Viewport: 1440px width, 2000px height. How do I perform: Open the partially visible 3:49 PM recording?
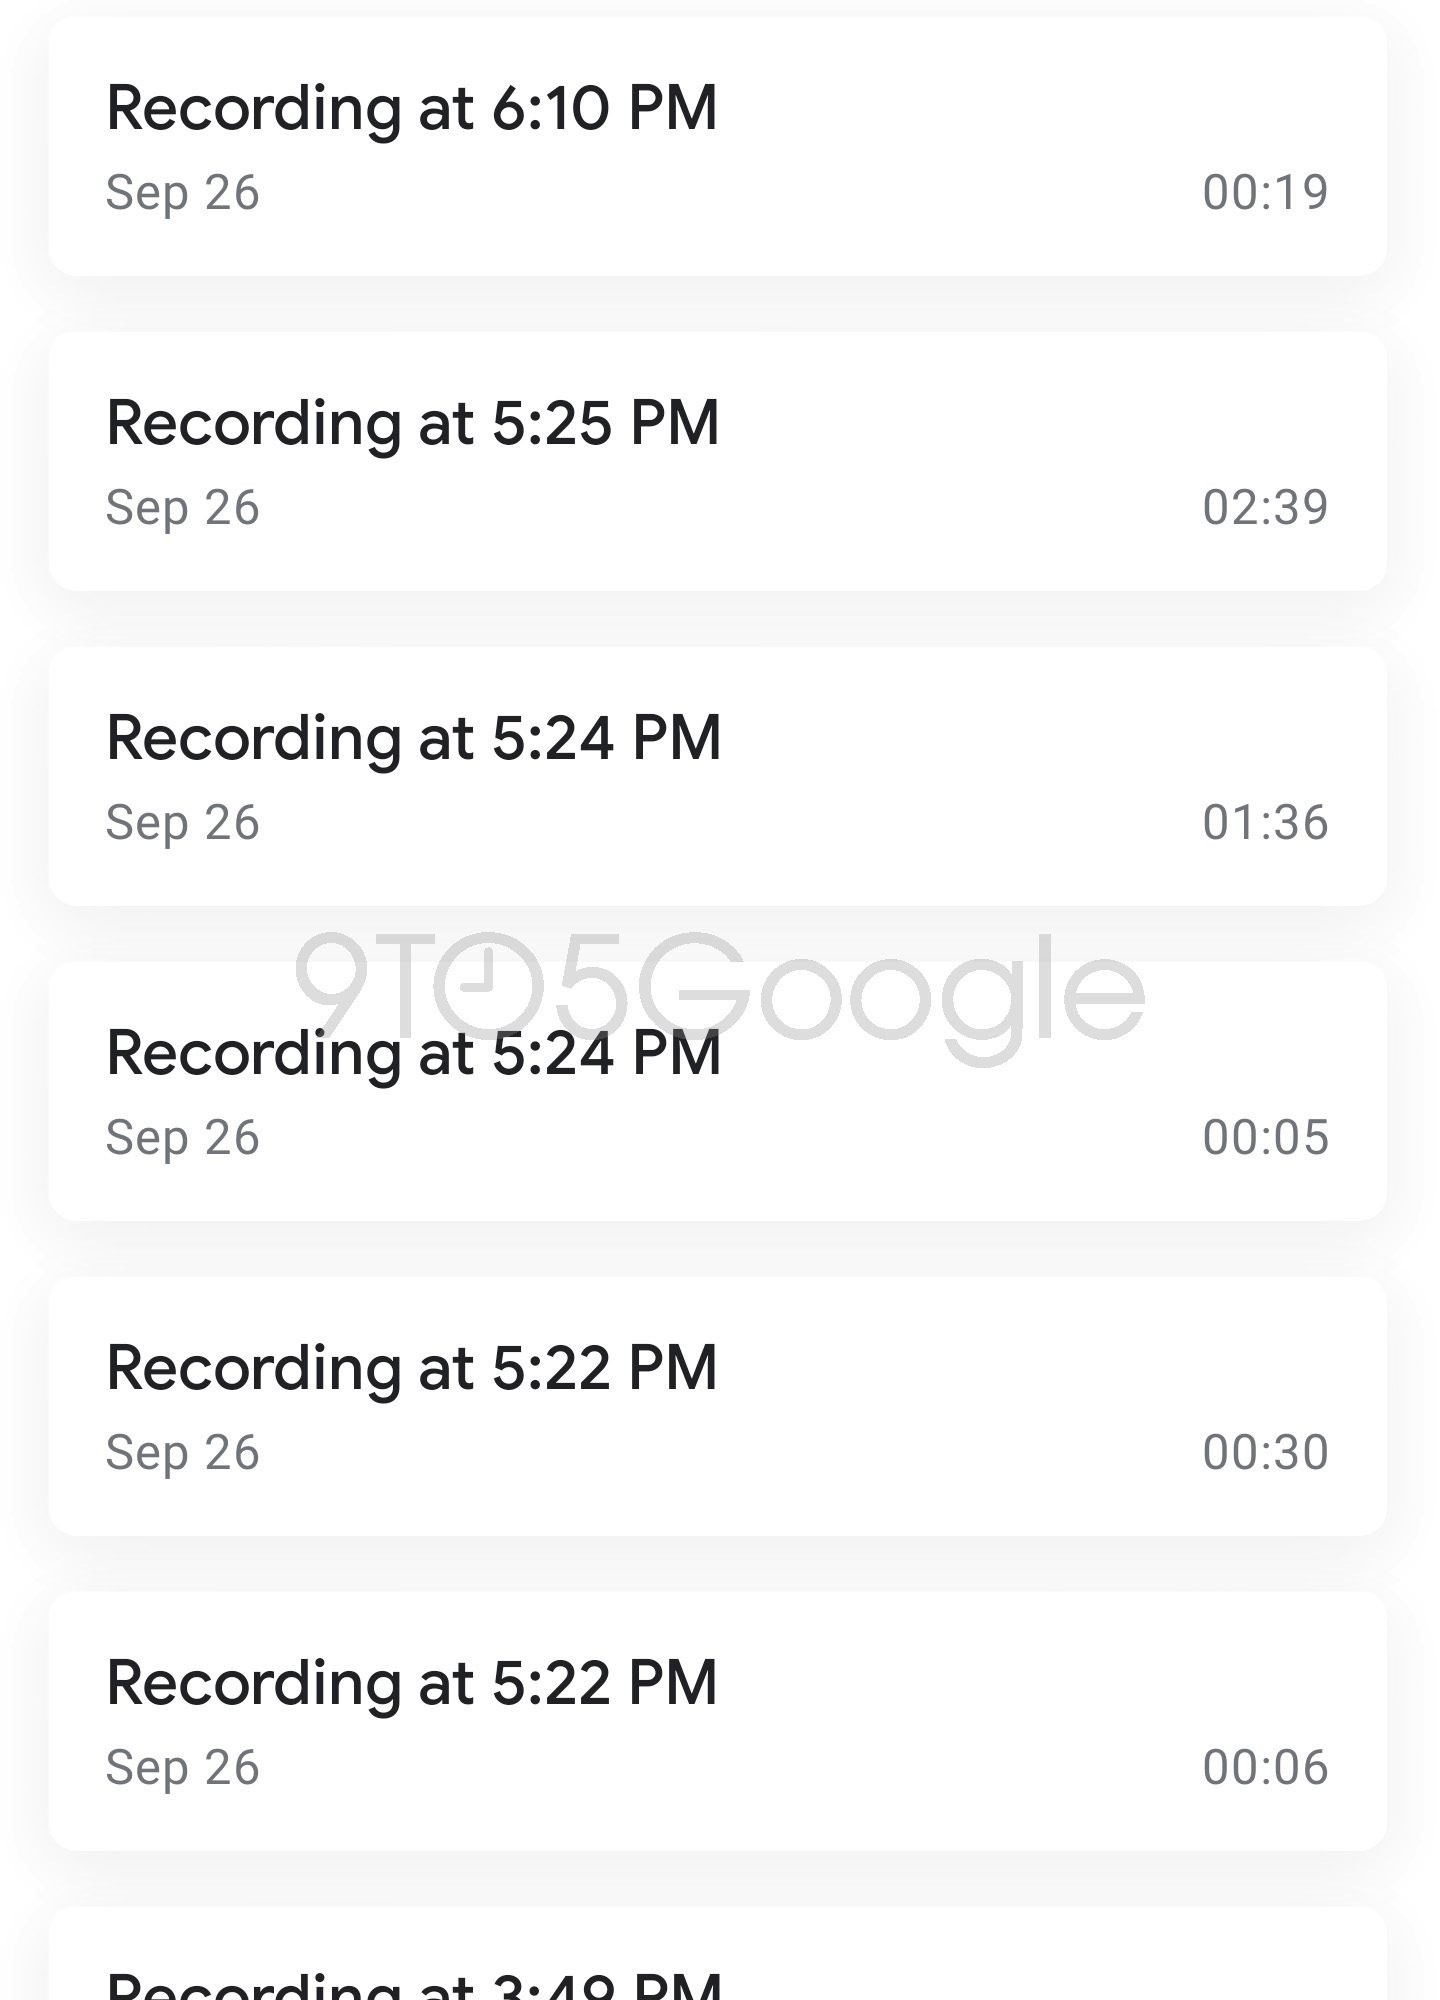click(x=414, y=1980)
